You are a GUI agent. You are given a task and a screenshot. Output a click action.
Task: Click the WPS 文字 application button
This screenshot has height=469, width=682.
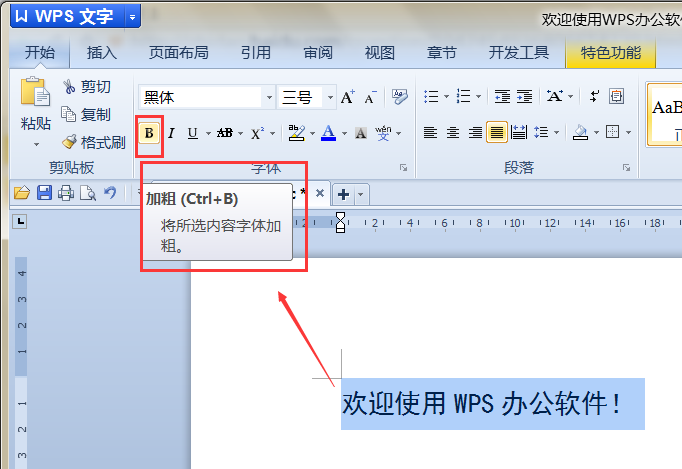point(67,17)
